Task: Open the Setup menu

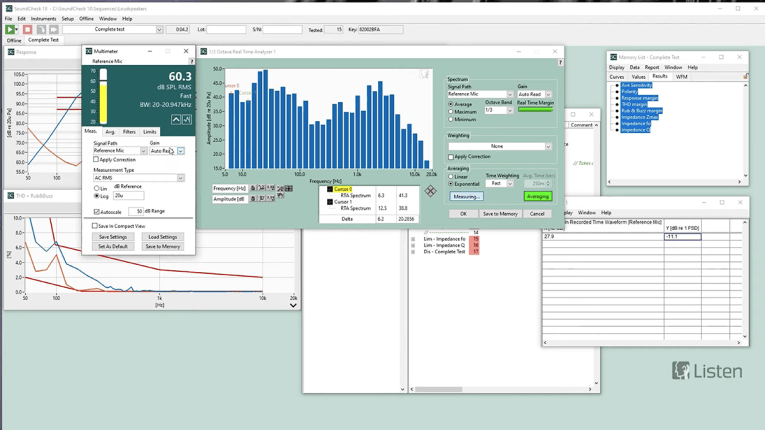Action: pos(68,19)
